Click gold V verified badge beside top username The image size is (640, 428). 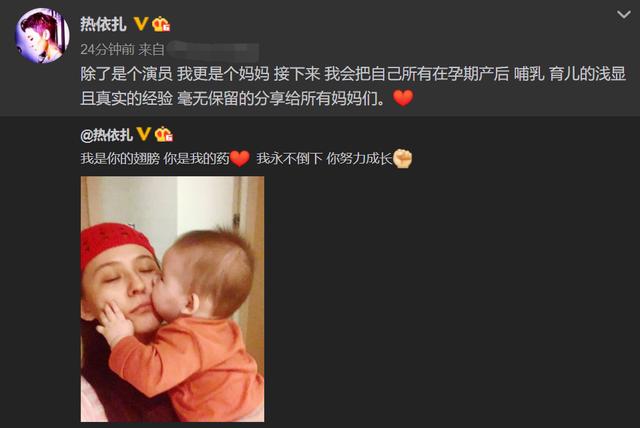141,24
